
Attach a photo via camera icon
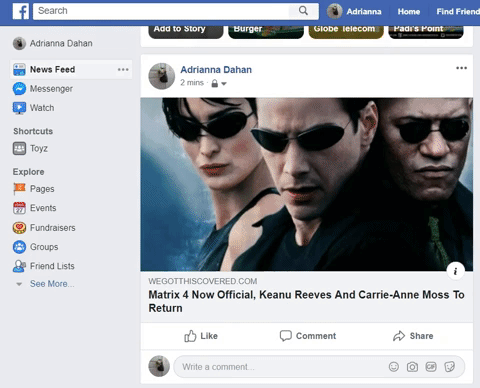[412, 367]
